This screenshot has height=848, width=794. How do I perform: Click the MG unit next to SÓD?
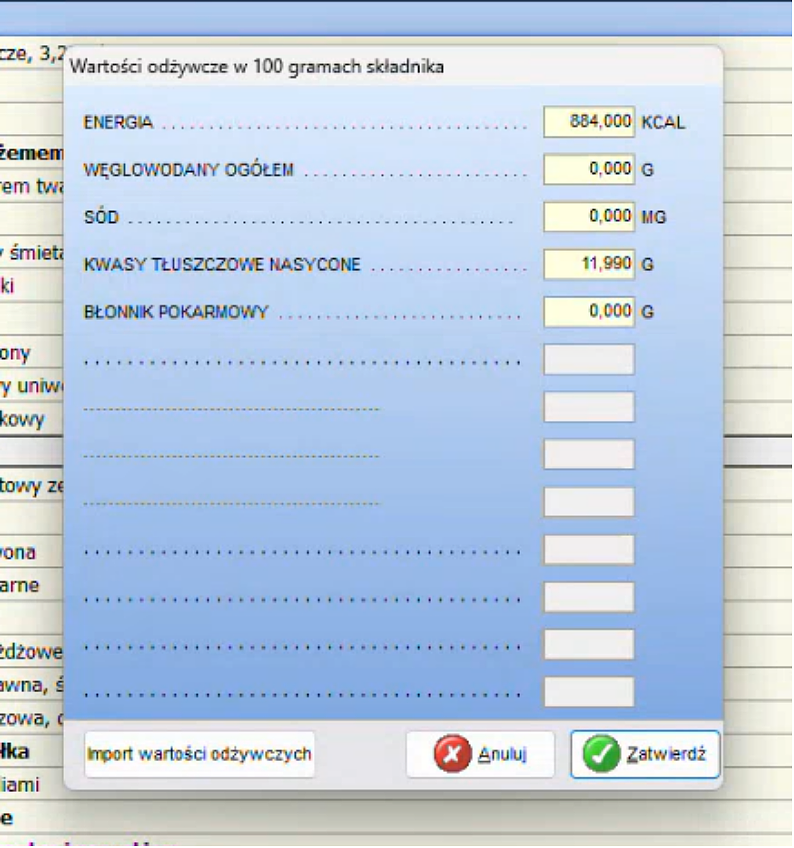(x=653, y=217)
